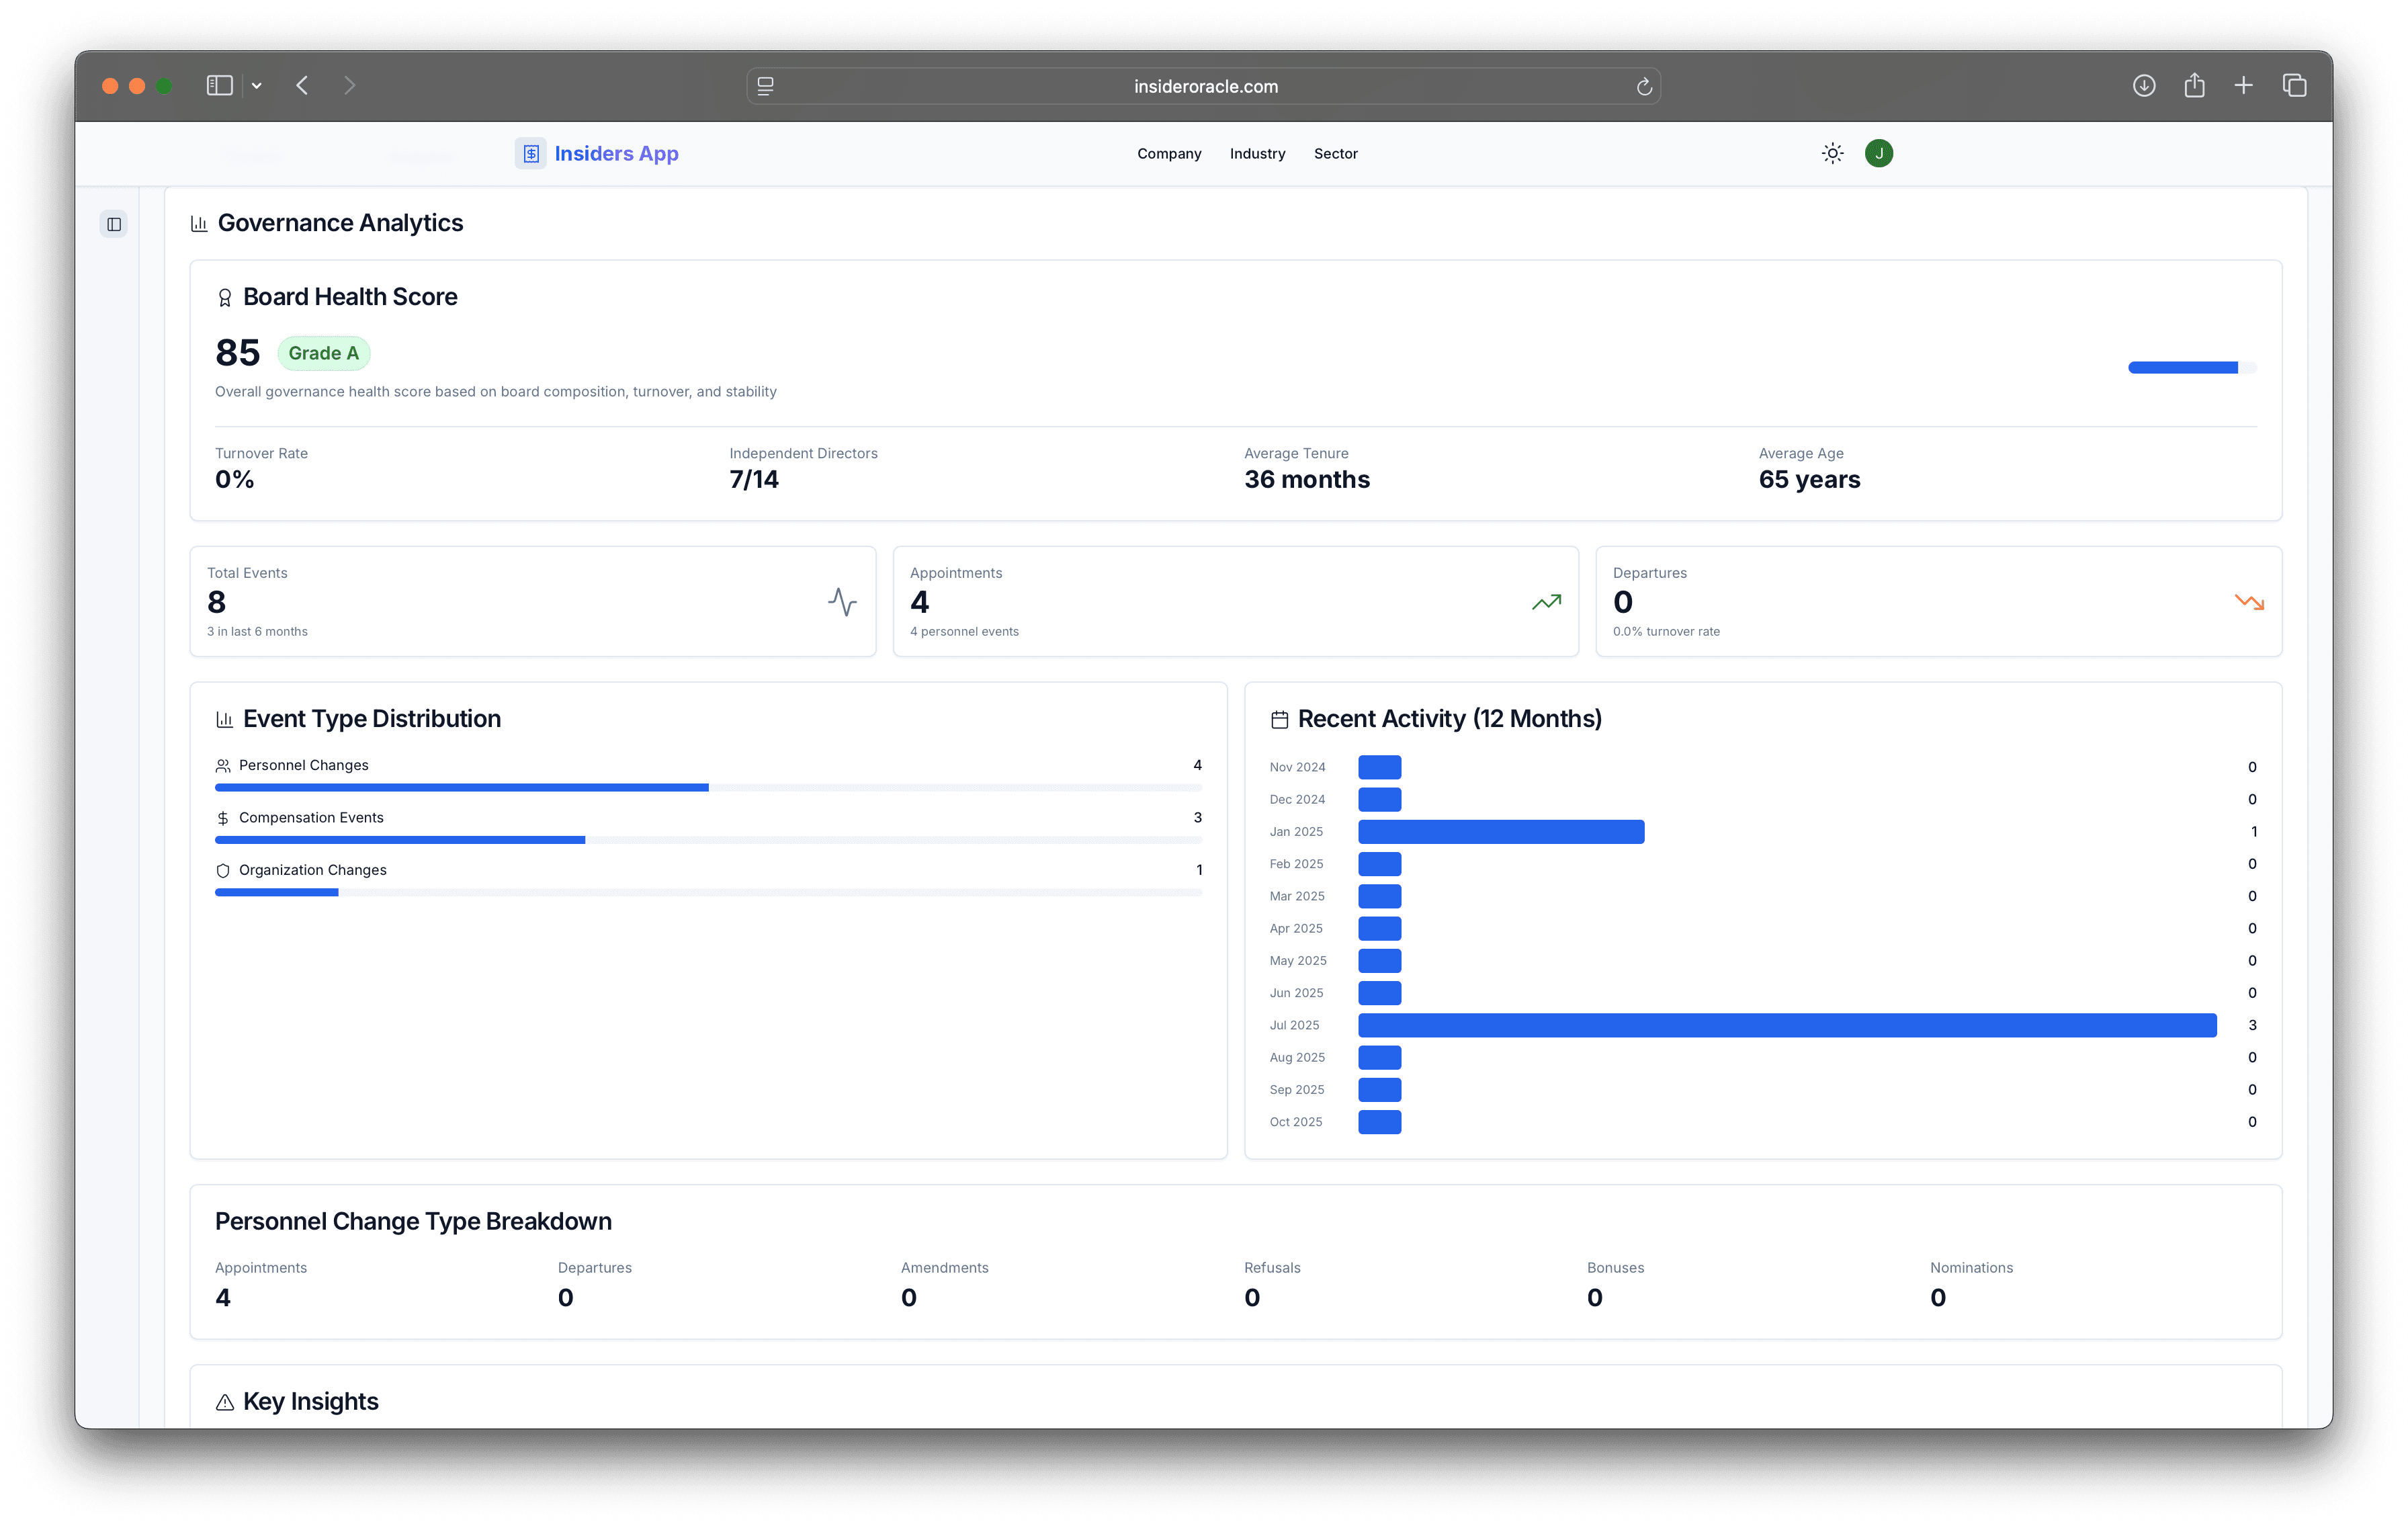2408x1528 pixels.
Task: Expand the sidebar dropdown chevron in toolbar
Action: tap(257, 86)
